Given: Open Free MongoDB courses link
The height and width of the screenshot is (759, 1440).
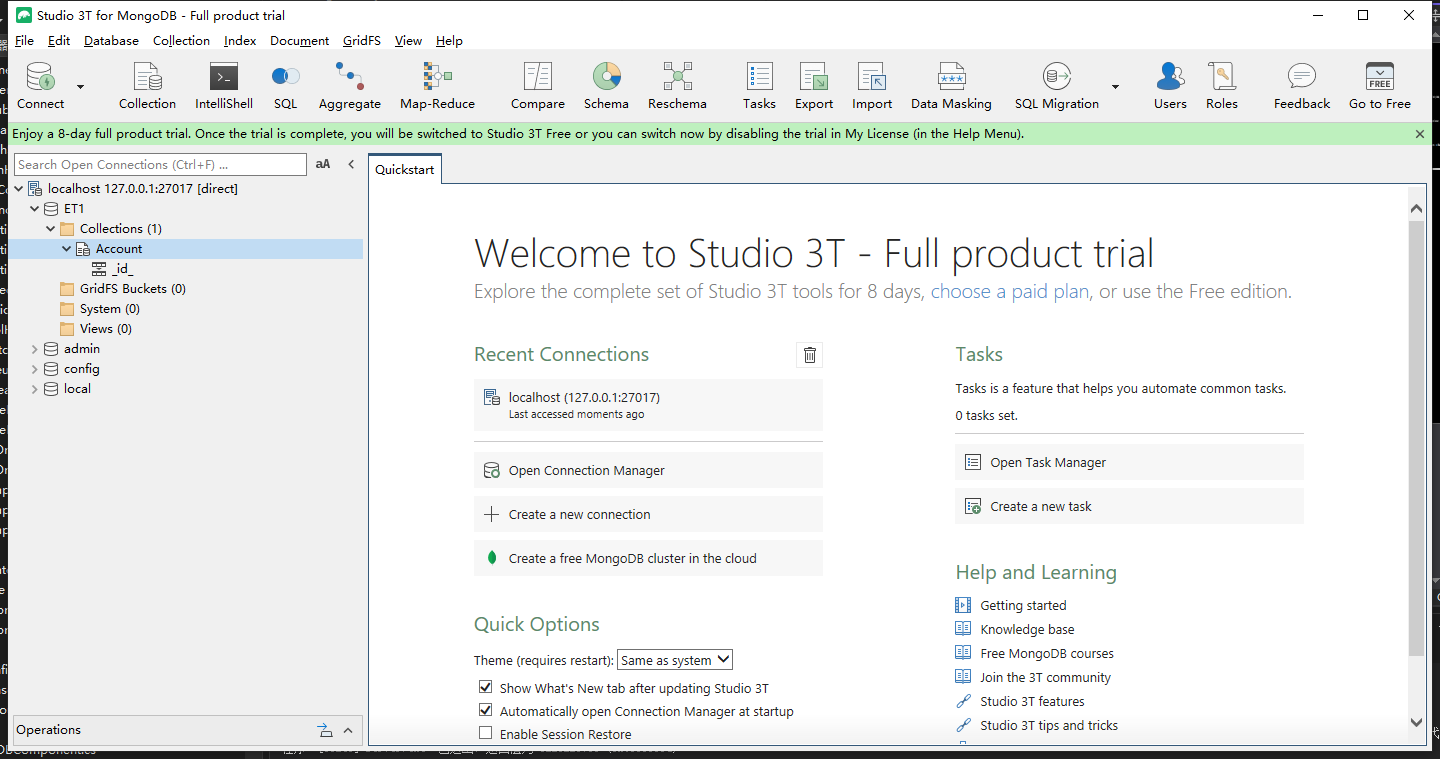Looking at the screenshot, I should pos(1046,653).
